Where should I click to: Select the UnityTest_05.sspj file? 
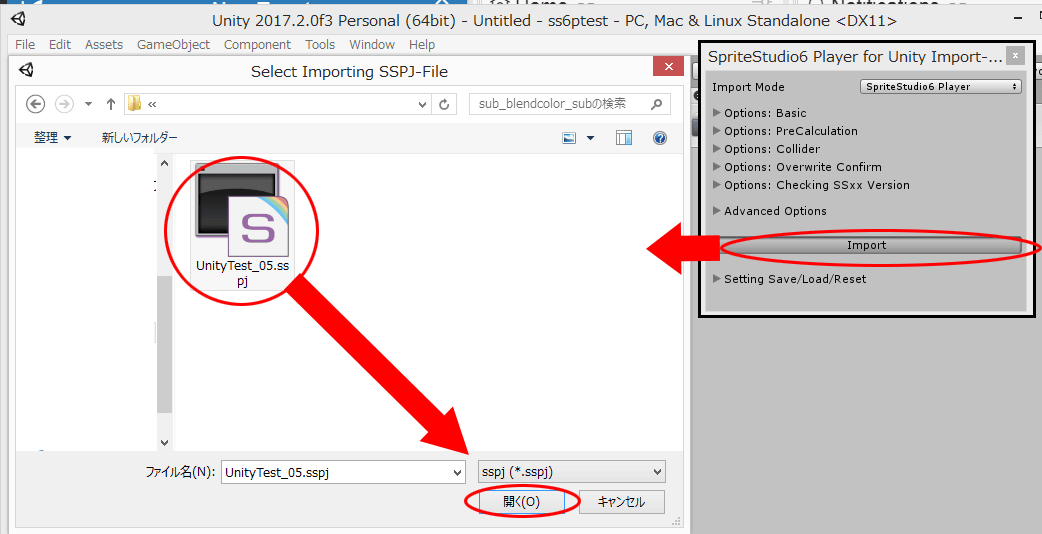243,224
